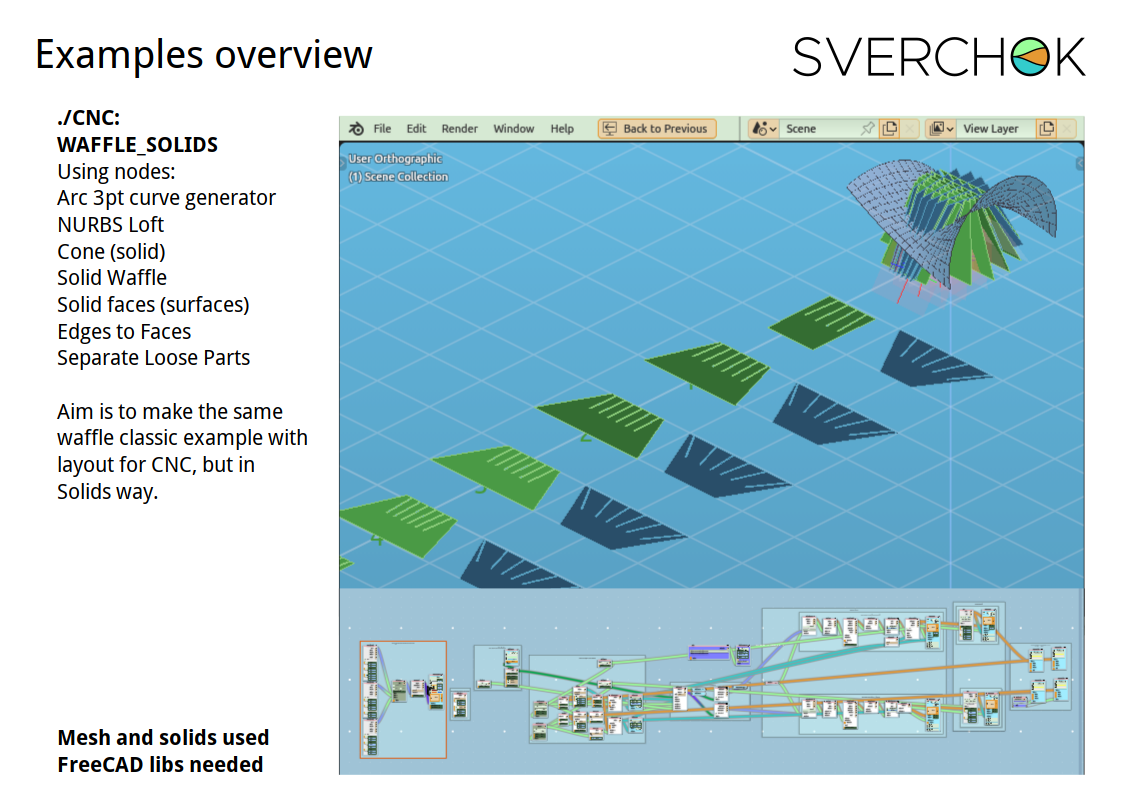
Task: Click the add new View Layer icon
Action: tap(1046, 129)
